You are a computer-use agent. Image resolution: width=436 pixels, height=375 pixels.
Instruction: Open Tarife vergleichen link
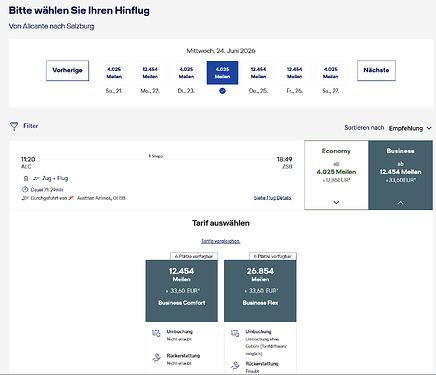pyautogui.click(x=221, y=241)
